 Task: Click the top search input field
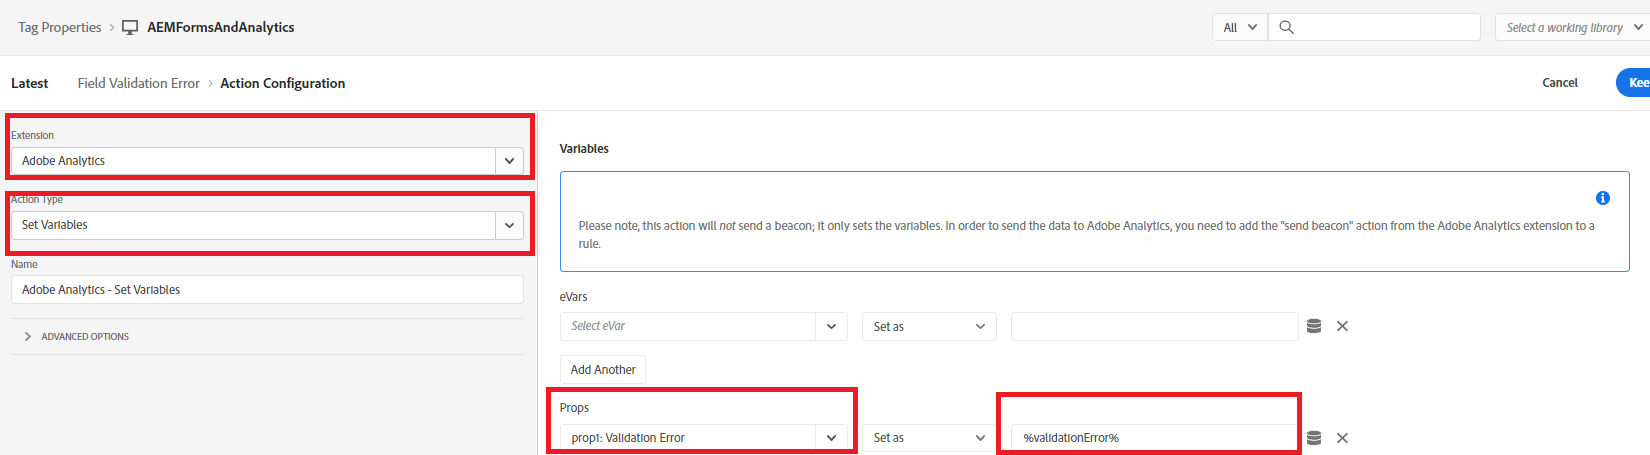pos(1374,27)
